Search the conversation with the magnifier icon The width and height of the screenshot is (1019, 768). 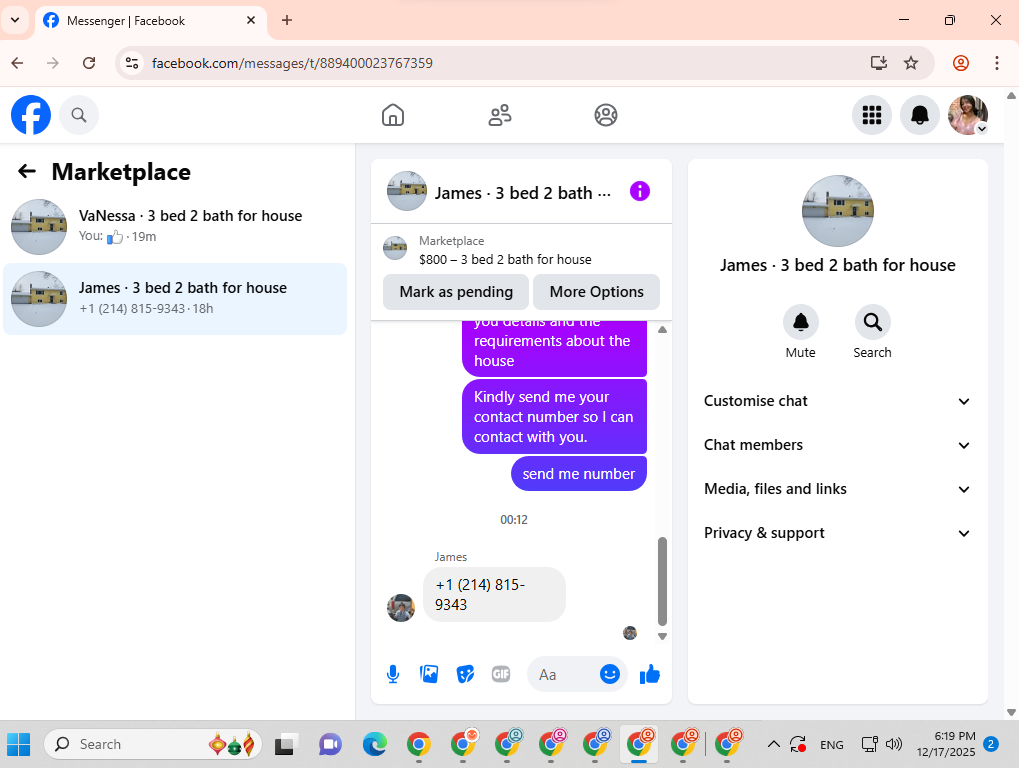point(872,322)
